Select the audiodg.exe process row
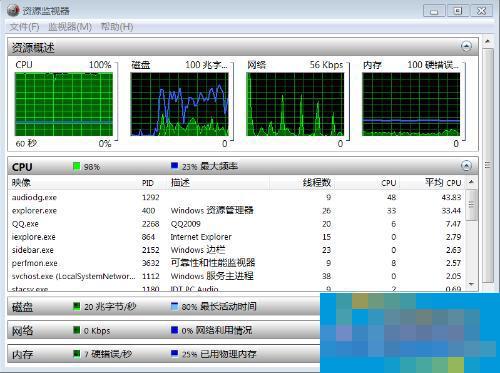This screenshot has height=373, width=500. (x=237, y=197)
